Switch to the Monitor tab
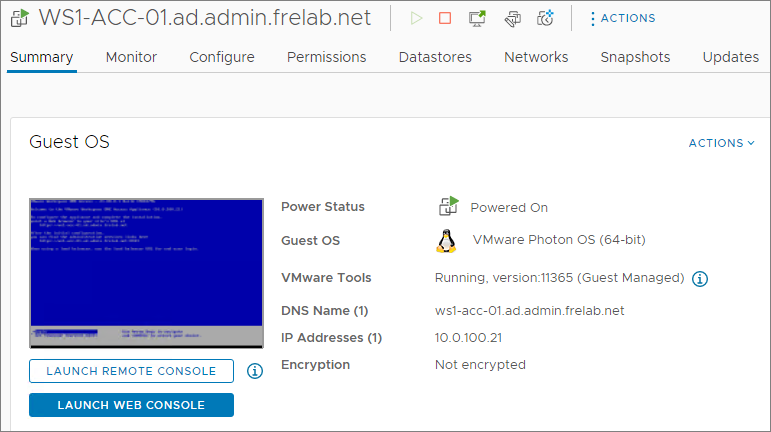This screenshot has height=432, width=771. coord(131,57)
